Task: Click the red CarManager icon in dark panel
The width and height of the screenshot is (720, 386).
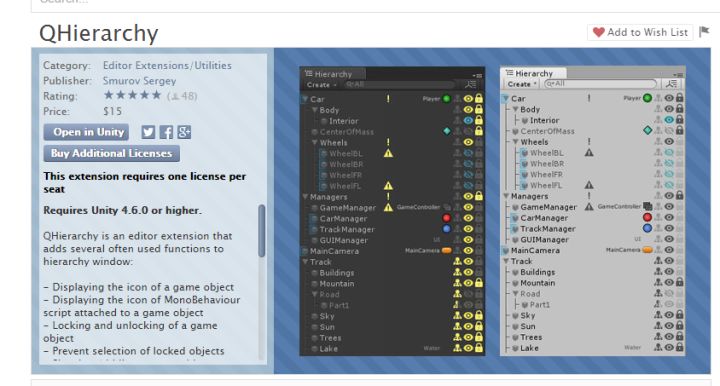Action: (446, 218)
